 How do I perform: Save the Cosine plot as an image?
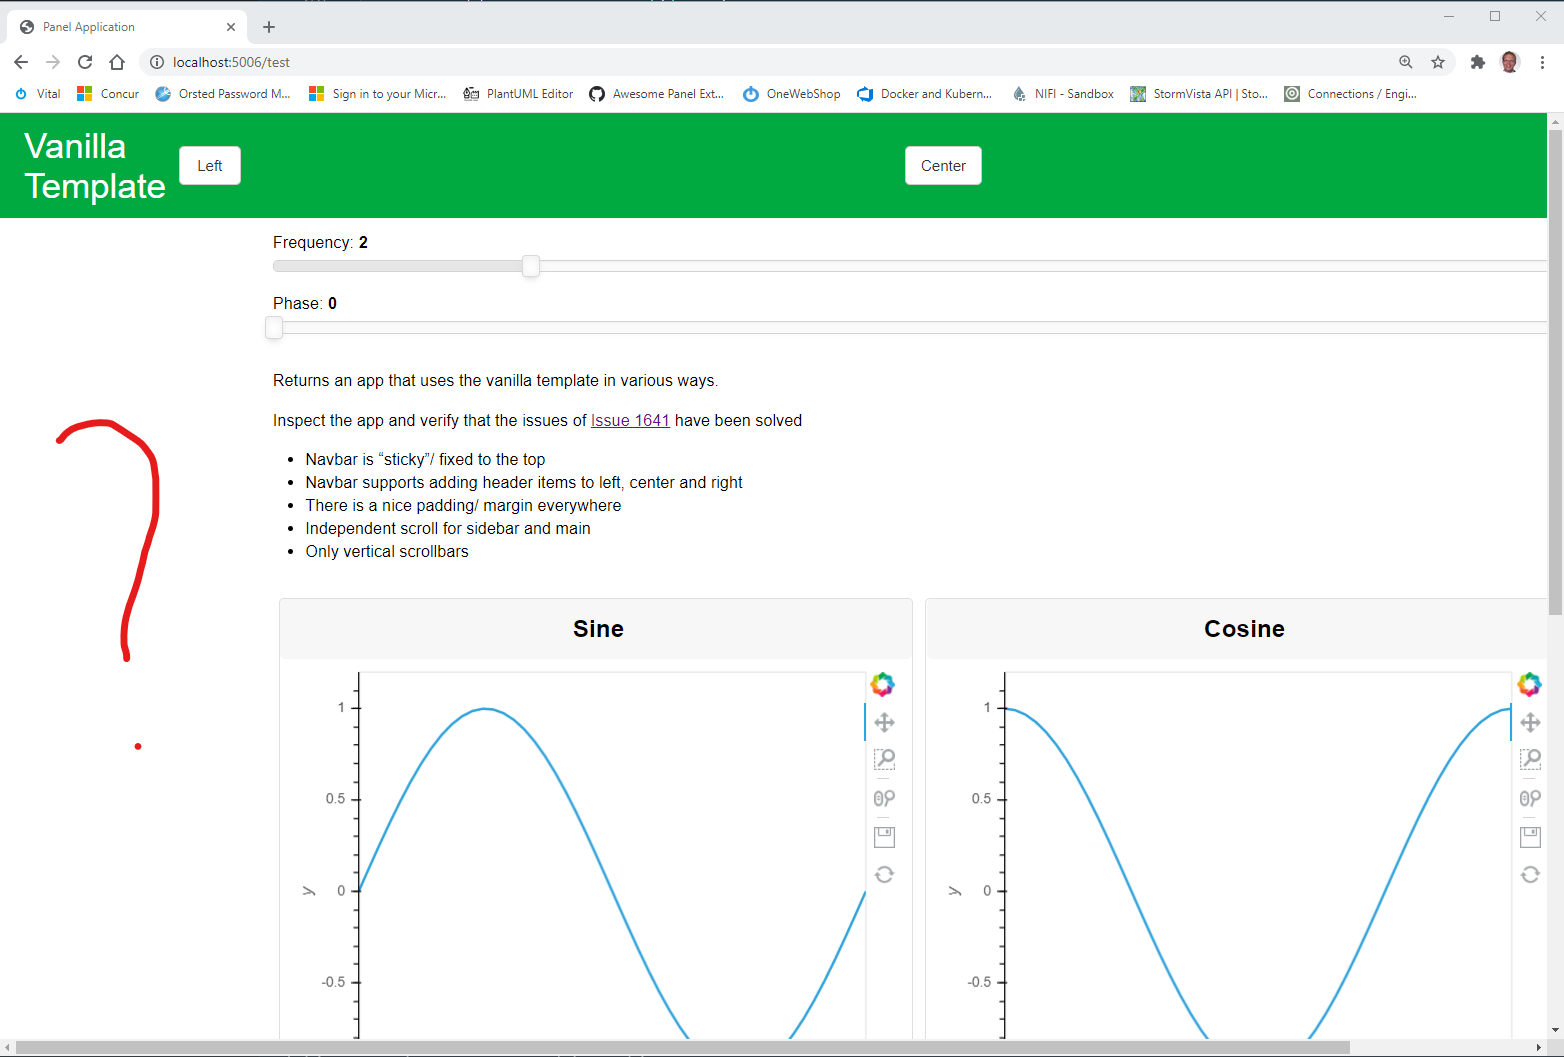(x=1530, y=836)
